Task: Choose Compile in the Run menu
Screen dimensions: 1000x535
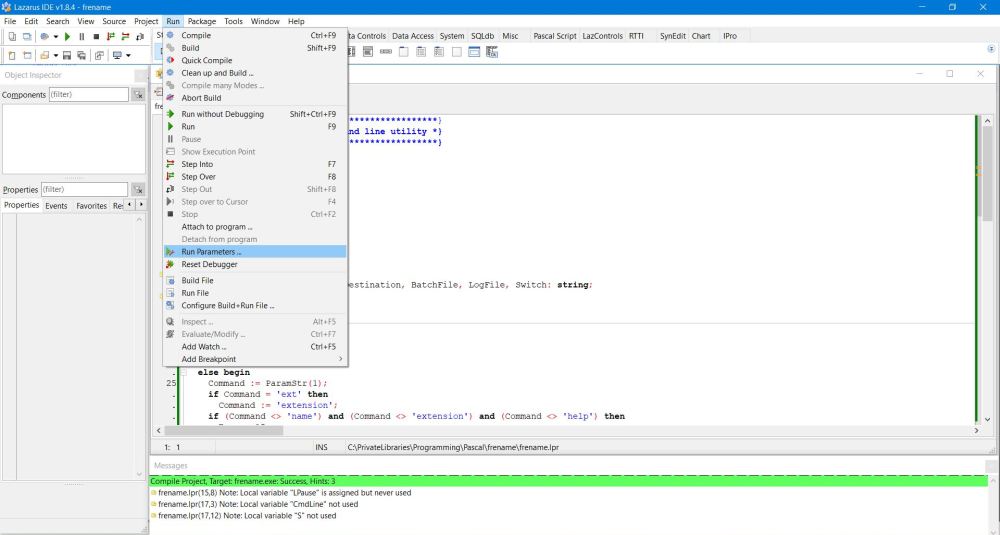Action: 255,35
